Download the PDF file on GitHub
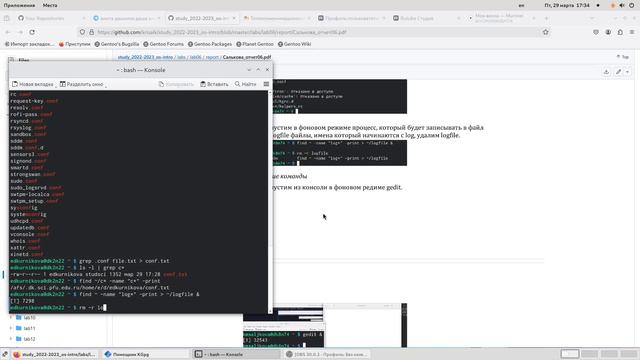The height and width of the screenshot is (360, 640). (606, 72)
